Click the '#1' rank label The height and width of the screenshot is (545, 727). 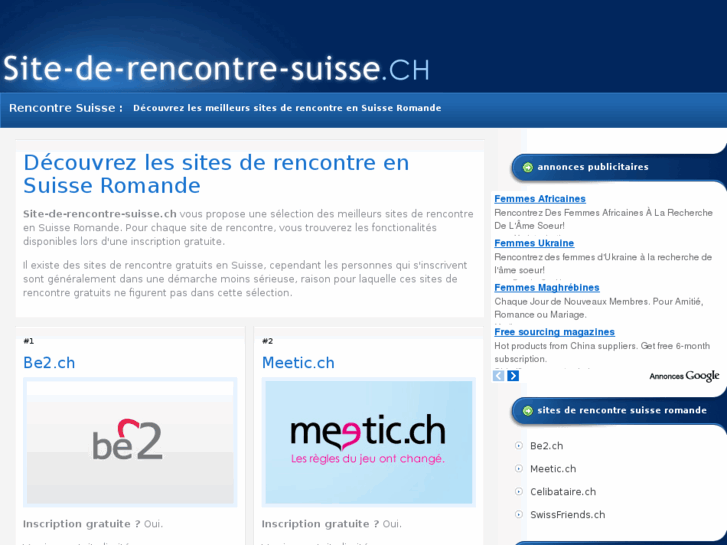[28, 341]
